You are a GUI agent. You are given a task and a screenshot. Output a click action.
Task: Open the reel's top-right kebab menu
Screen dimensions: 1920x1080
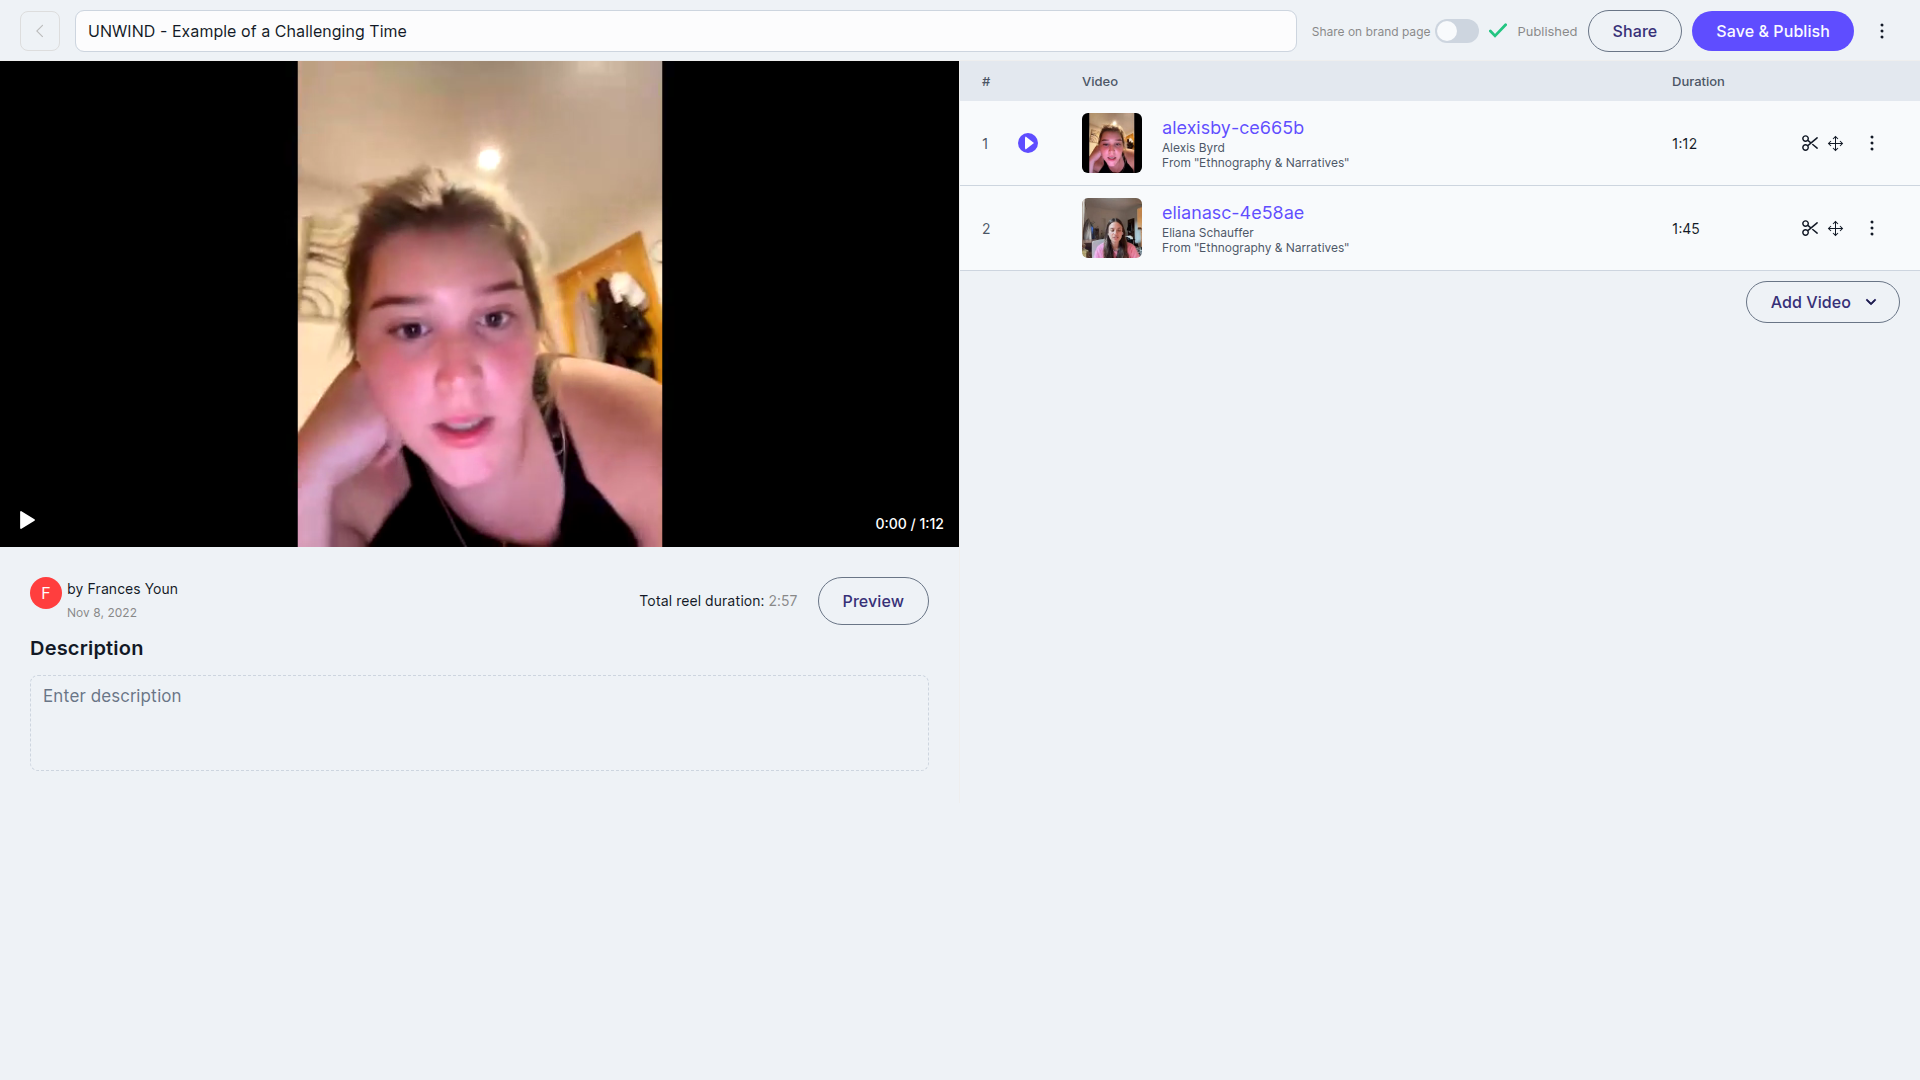tap(1882, 31)
